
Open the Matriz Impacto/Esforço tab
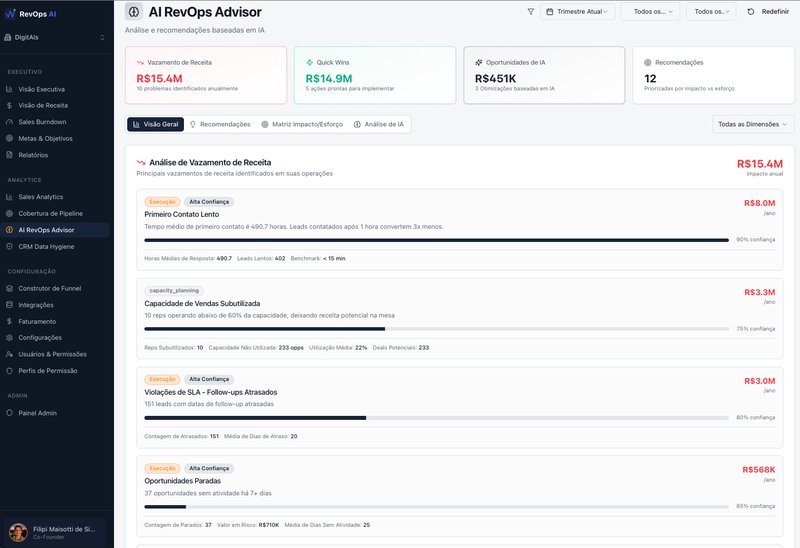302,124
